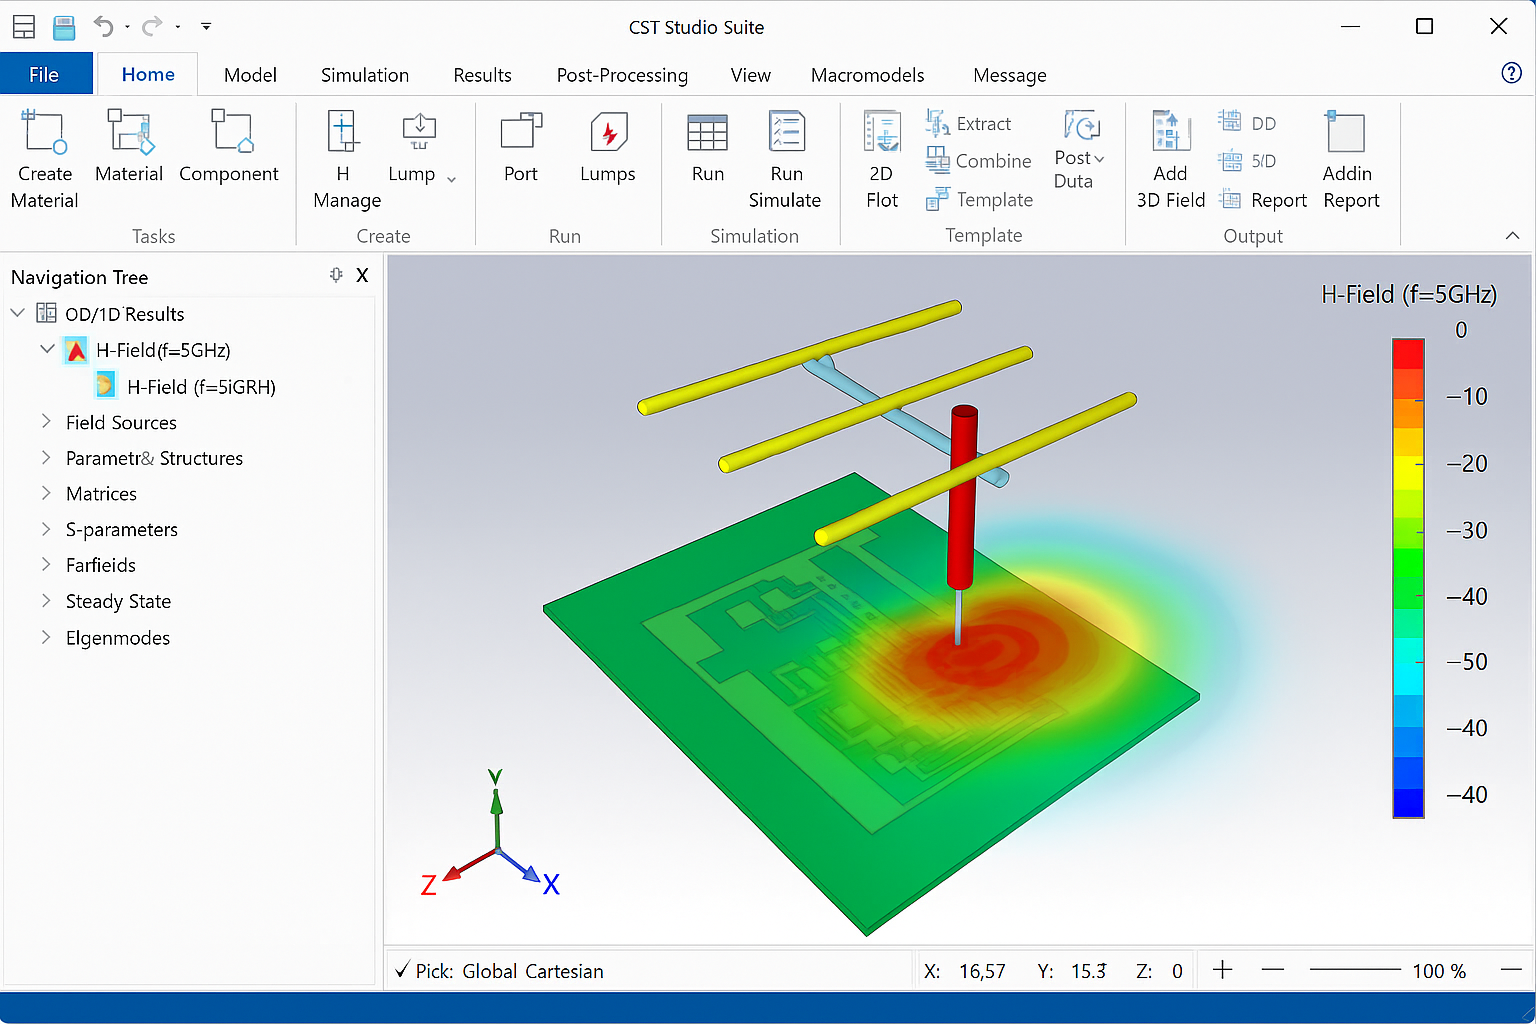Undo the last action
The image size is (1536, 1024).
click(x=103, y=26)
